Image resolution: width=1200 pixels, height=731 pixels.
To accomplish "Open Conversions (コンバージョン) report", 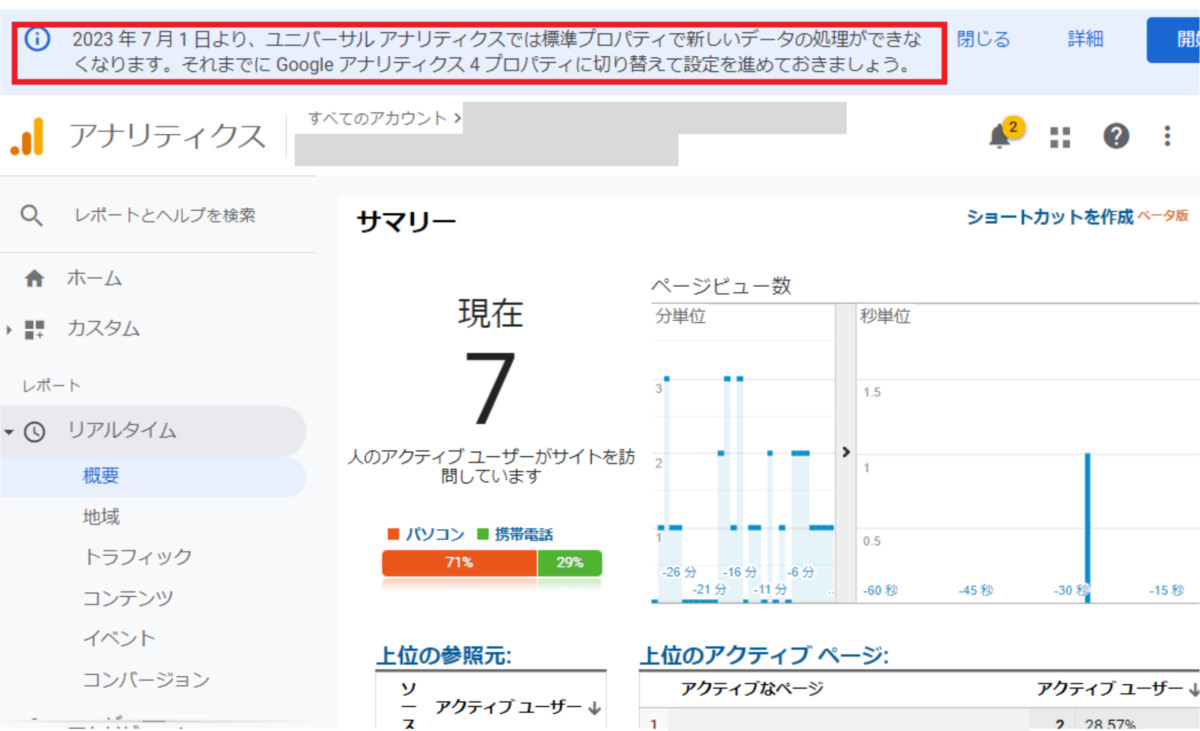I will pyautogui.click(x=146, y=680).
